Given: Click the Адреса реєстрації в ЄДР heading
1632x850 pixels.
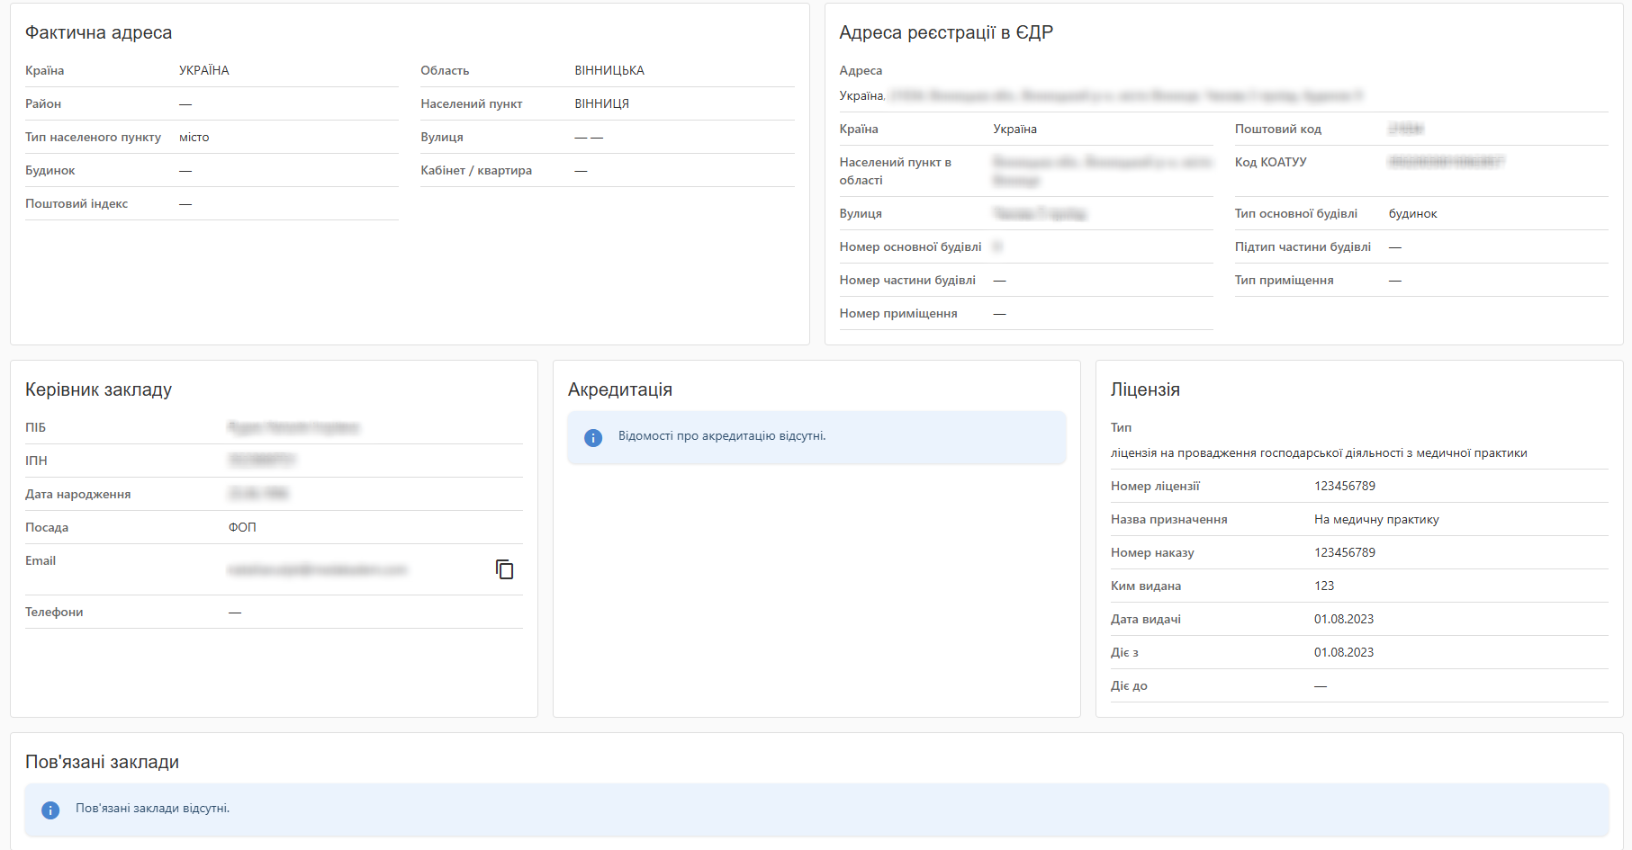Looking at the screenshot, I should (945, 33).
